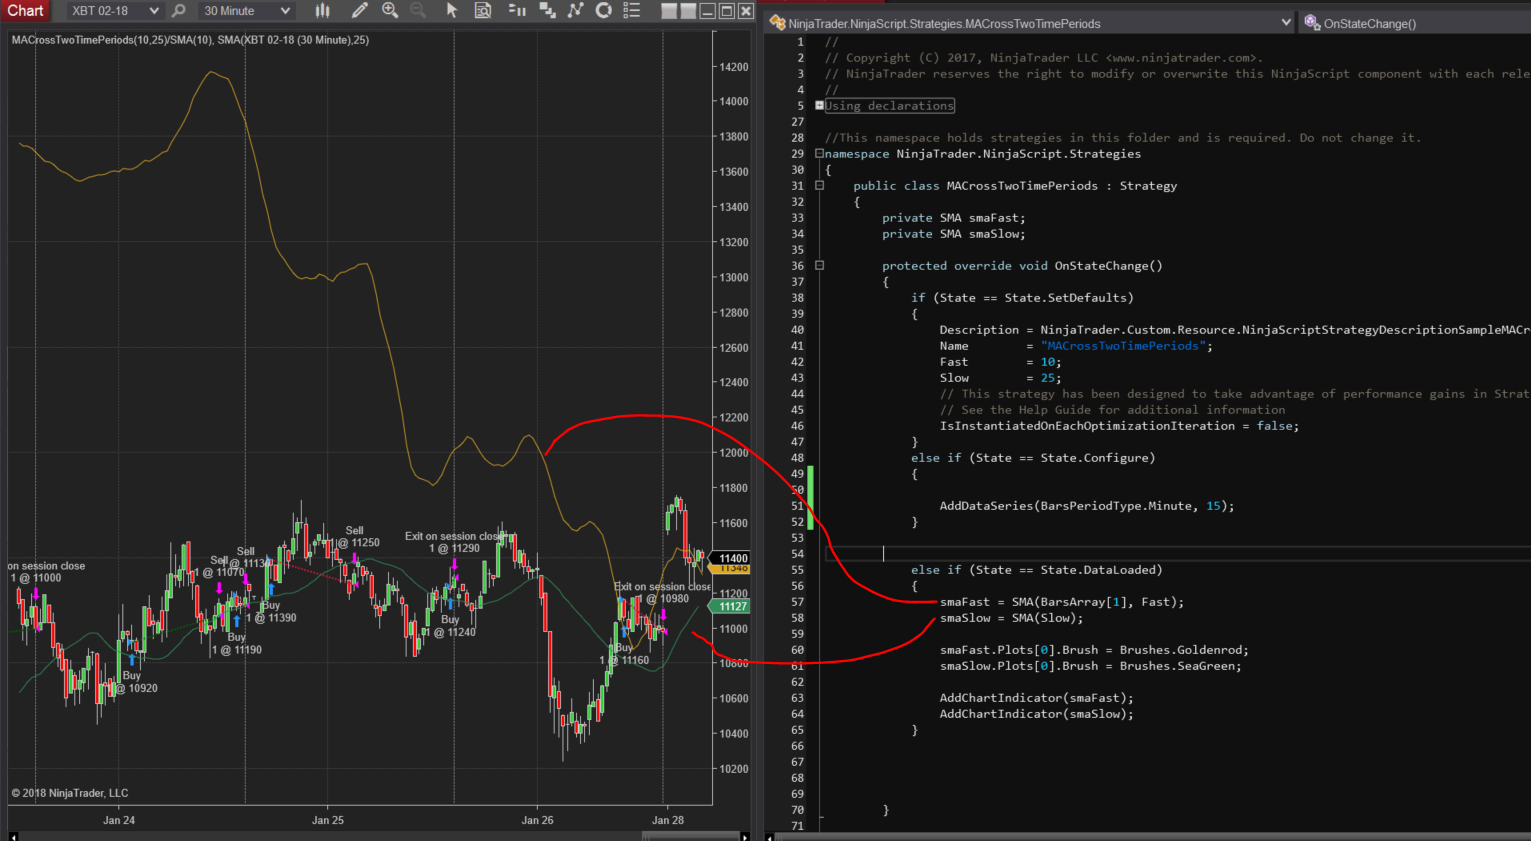Click the AddChartIndicator(smaFast) line
This screenshot has height=841, width=1531.
1037,698
